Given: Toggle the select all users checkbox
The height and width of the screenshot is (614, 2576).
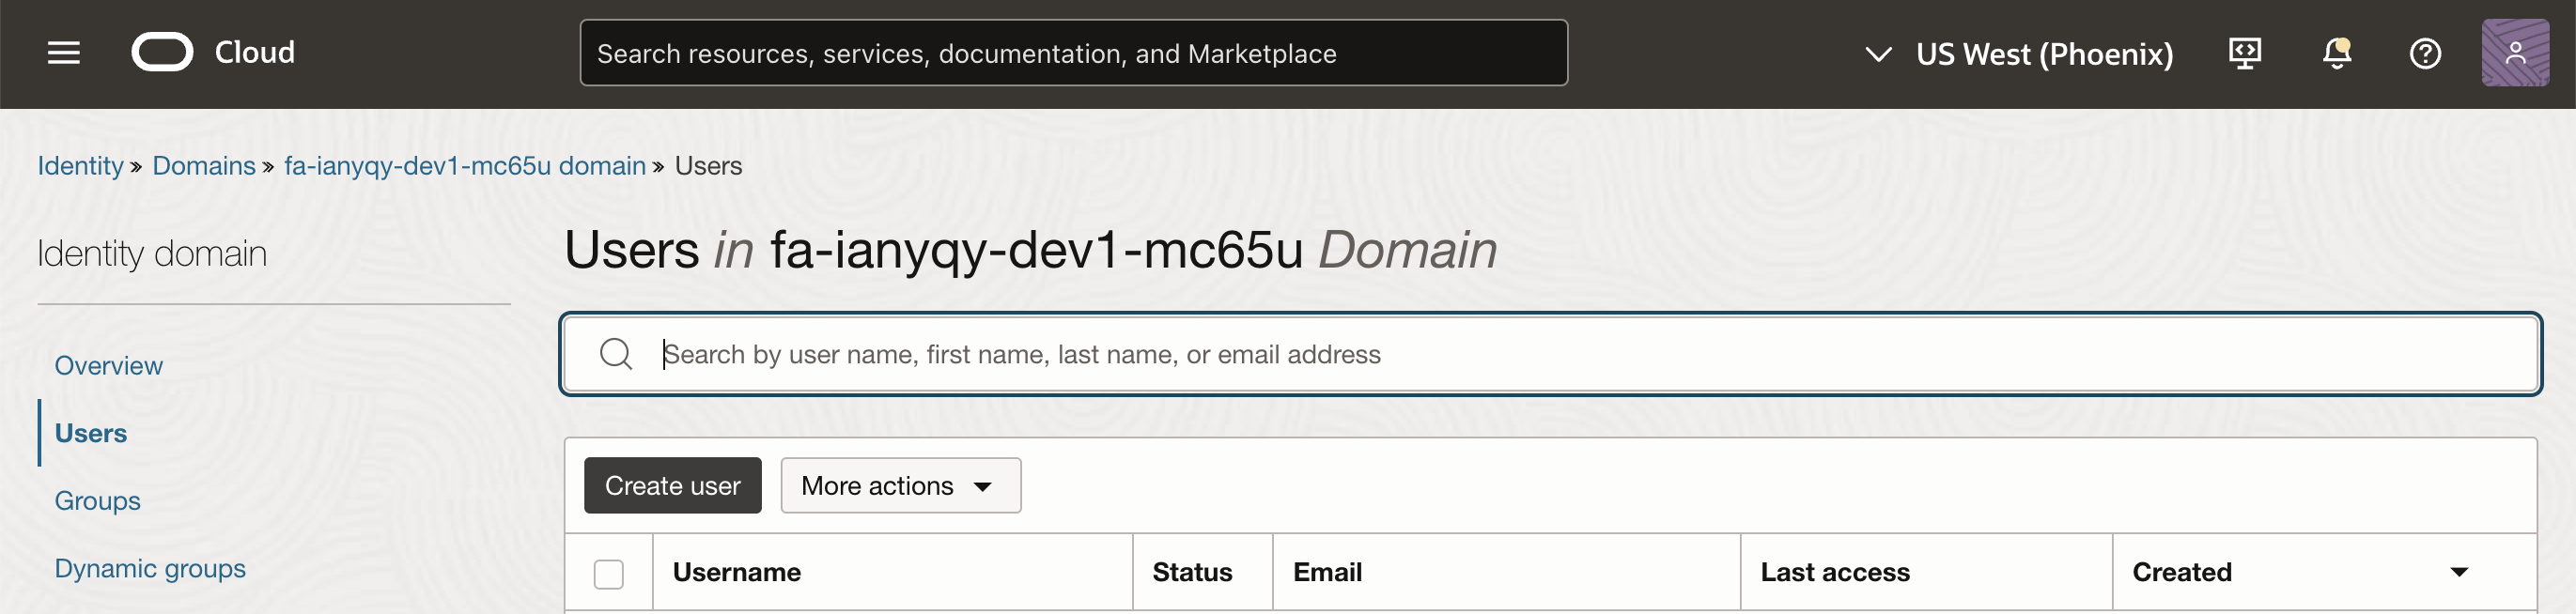Looking at the screenshot, I should coord(608,574).
